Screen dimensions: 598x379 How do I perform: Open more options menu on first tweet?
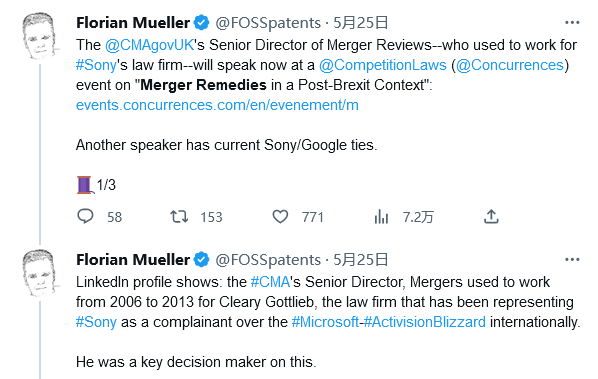(572, 23)
